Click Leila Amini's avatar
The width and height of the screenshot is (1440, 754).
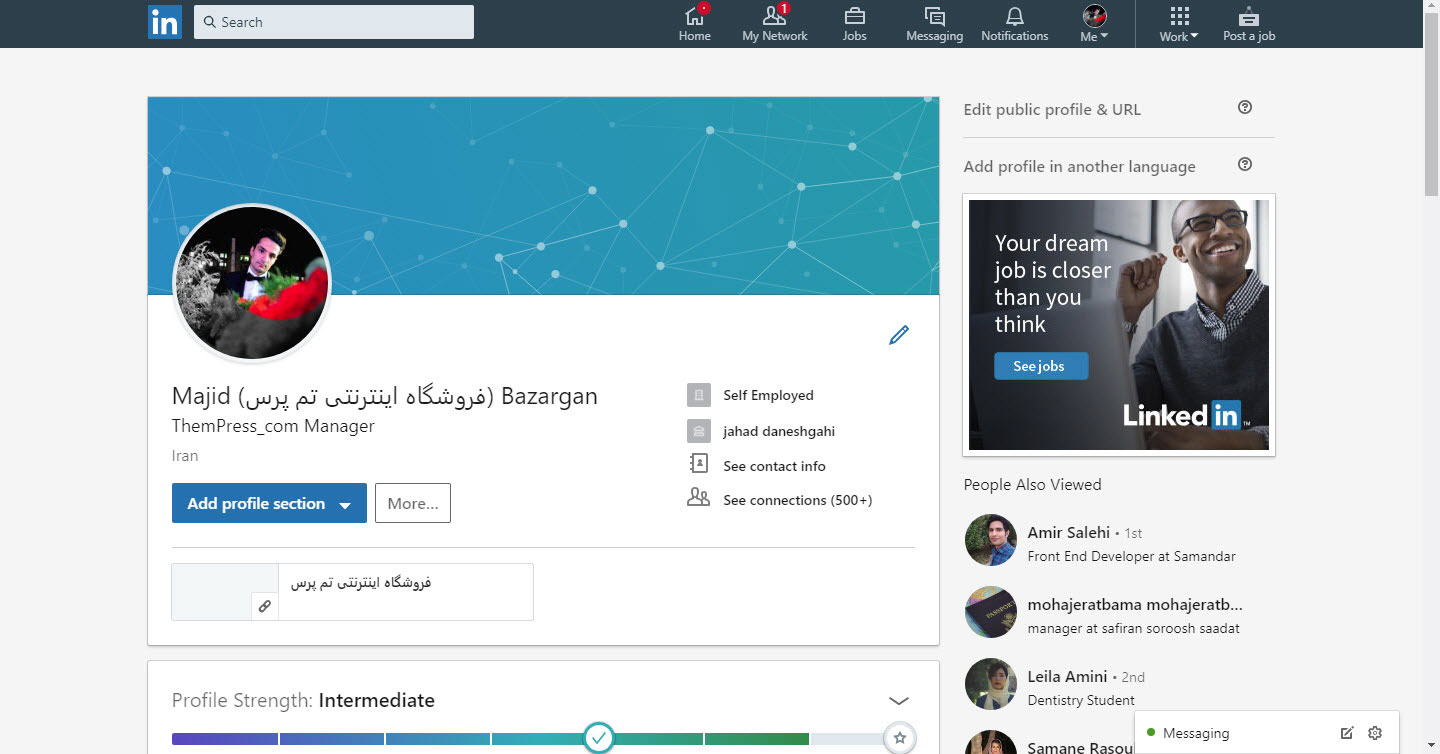coord(990,684)
